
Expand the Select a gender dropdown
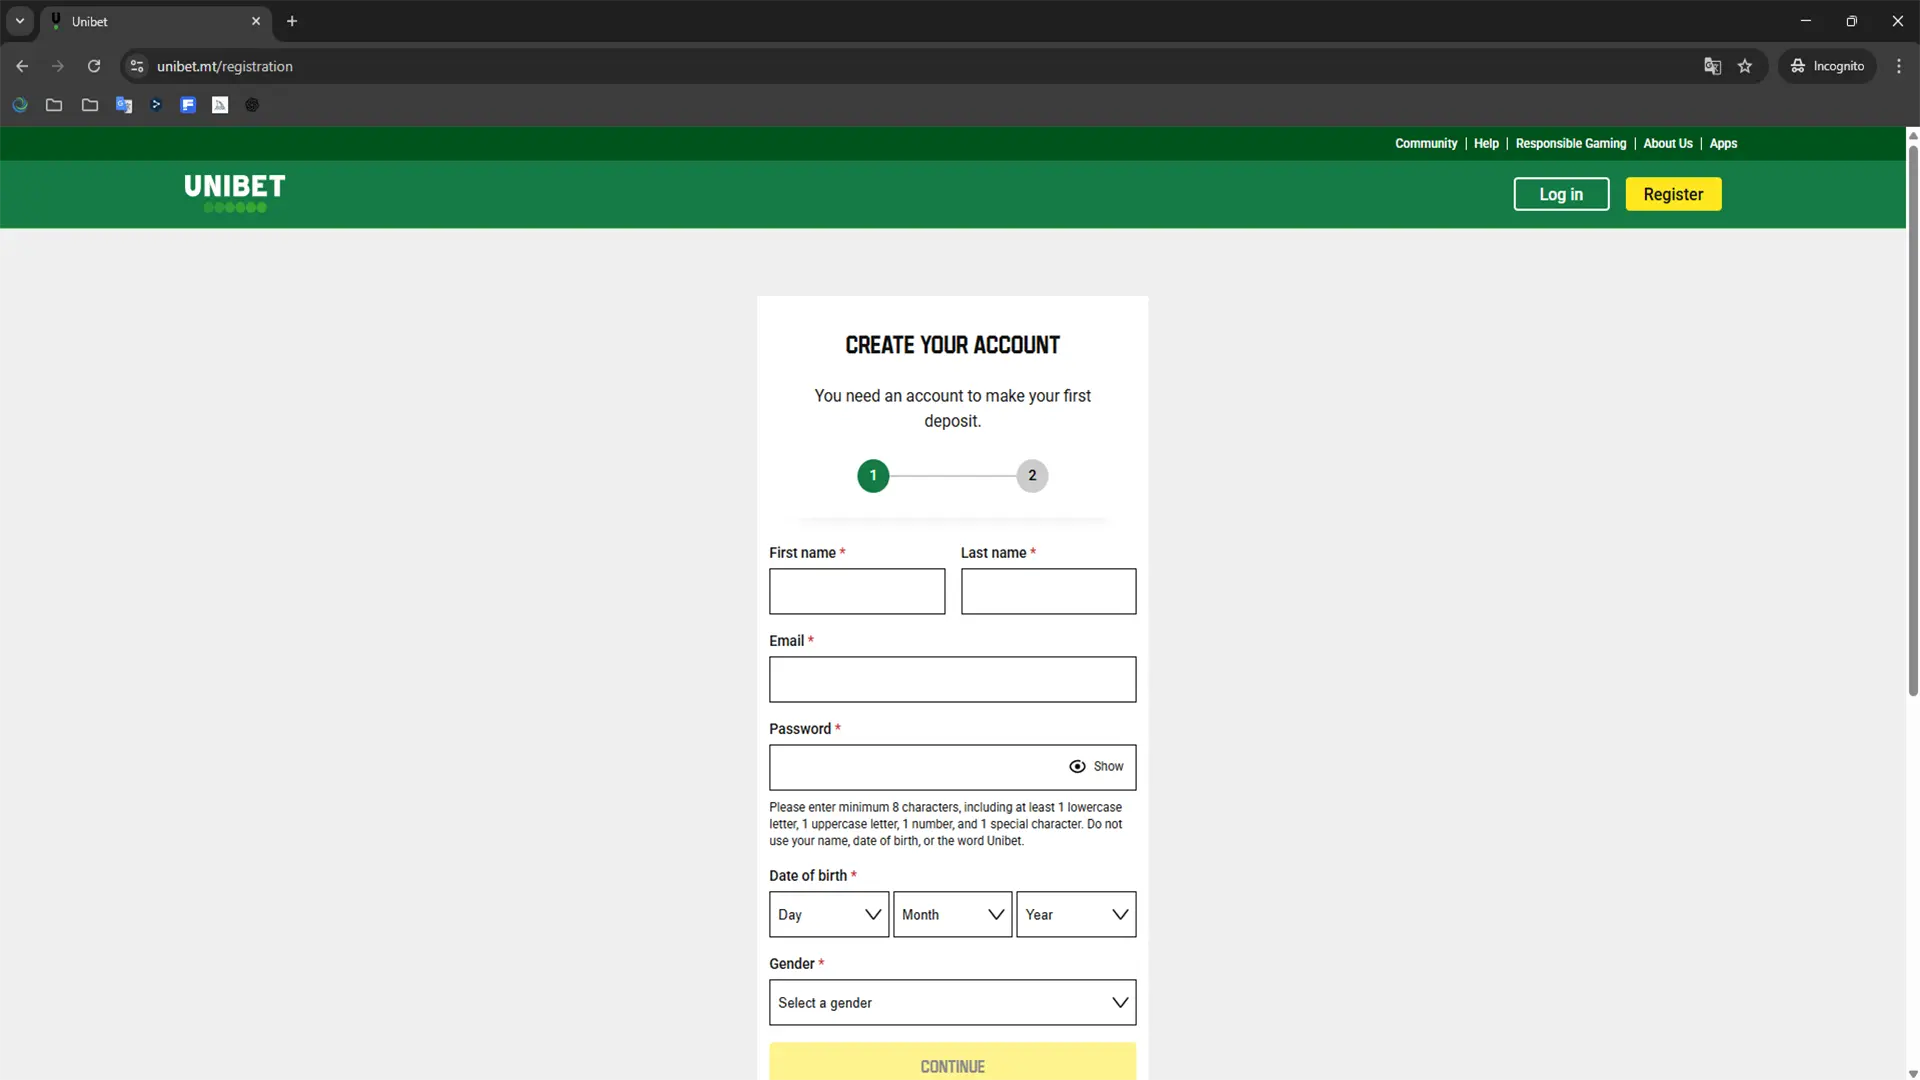952,1003
